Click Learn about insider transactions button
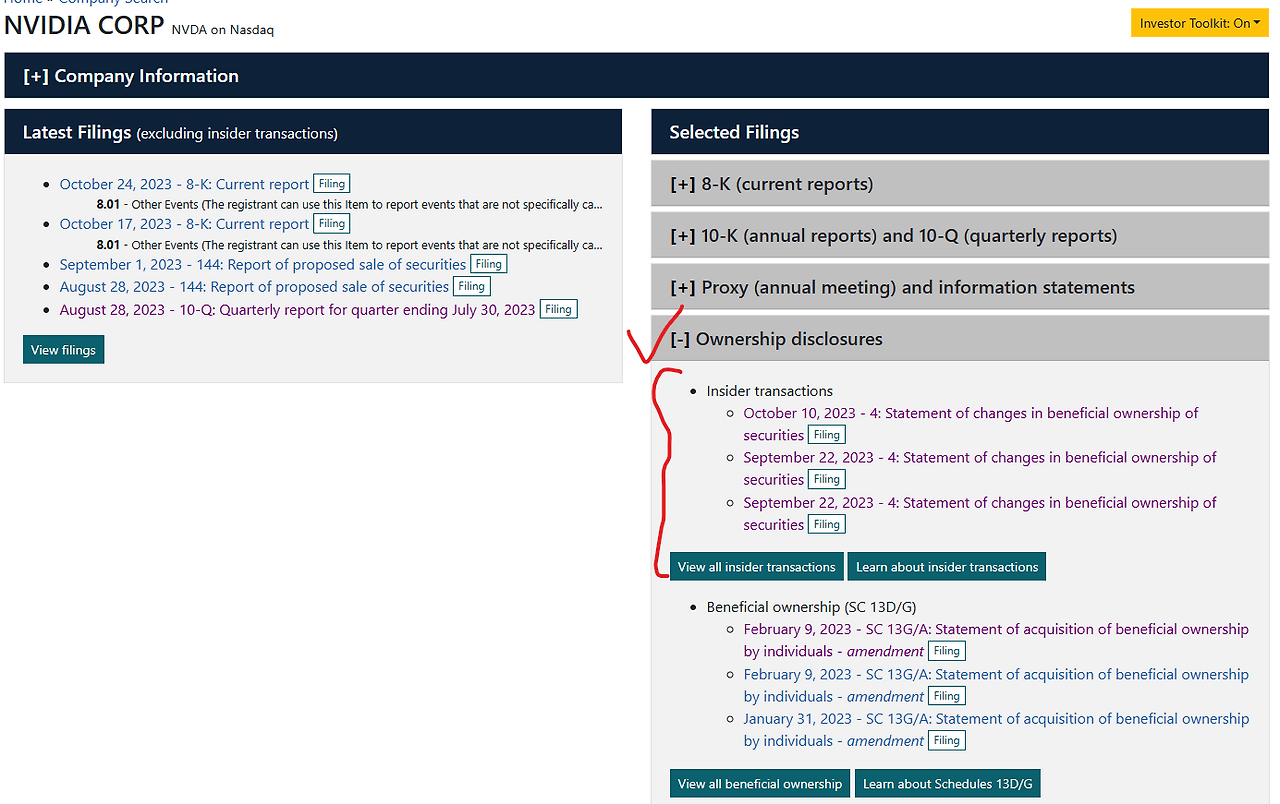Screen dimensions: 1280x804 [x=947, y=567]
